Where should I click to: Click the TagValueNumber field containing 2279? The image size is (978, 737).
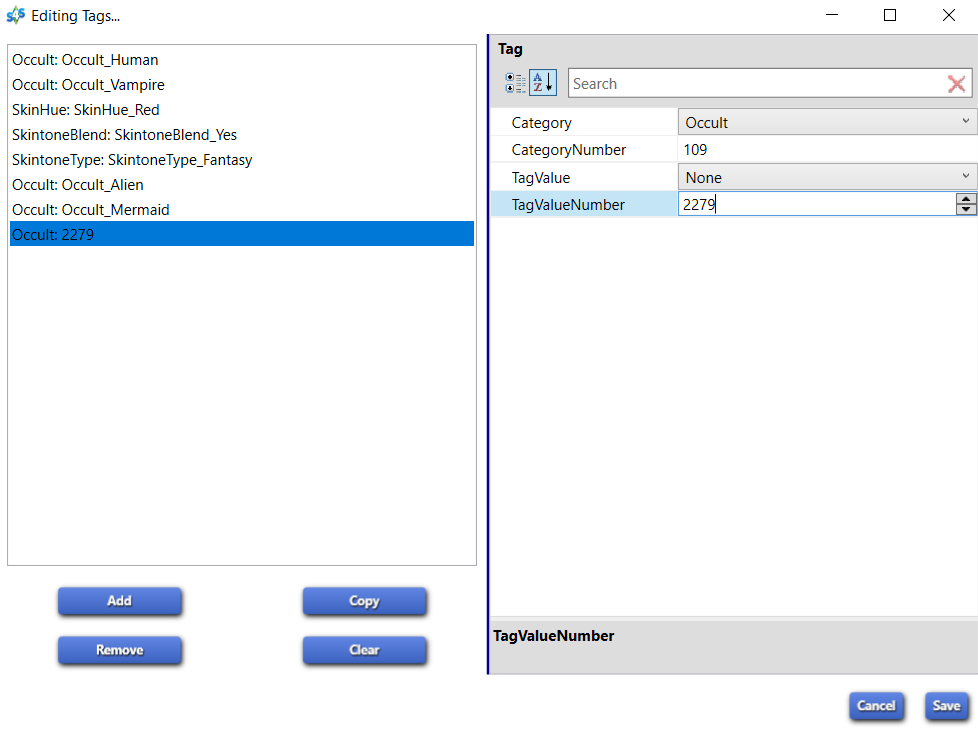tap(816, 204)
